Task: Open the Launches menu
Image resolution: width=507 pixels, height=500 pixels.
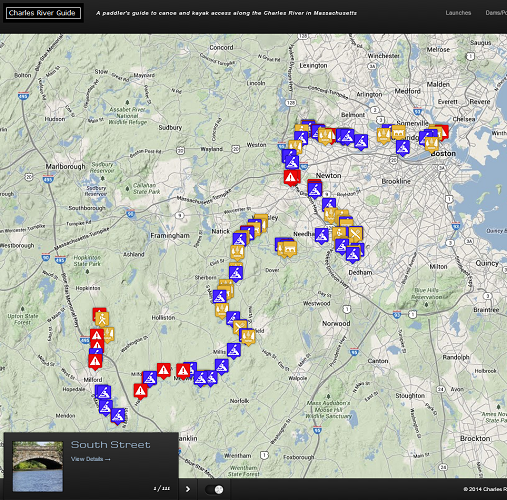Action: click(x=458, y=13)
